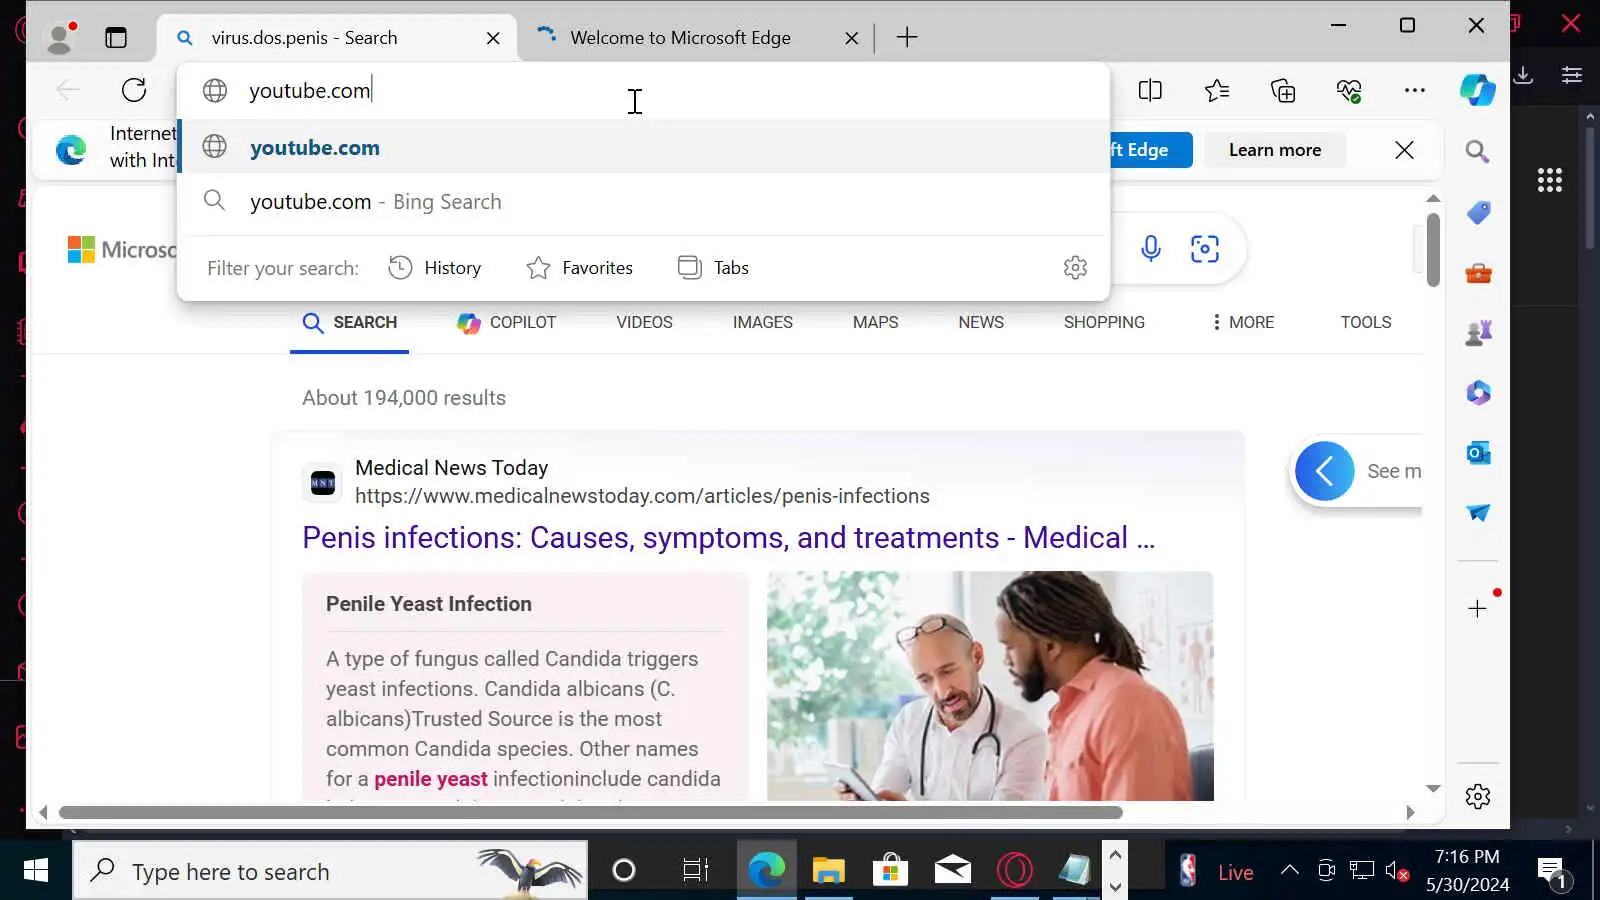Image resolution: width=1600 pixels, height=900 pixels.
Task: Expand the MORE search categories
Action: pyautogui.click(x=1242, y=322)
